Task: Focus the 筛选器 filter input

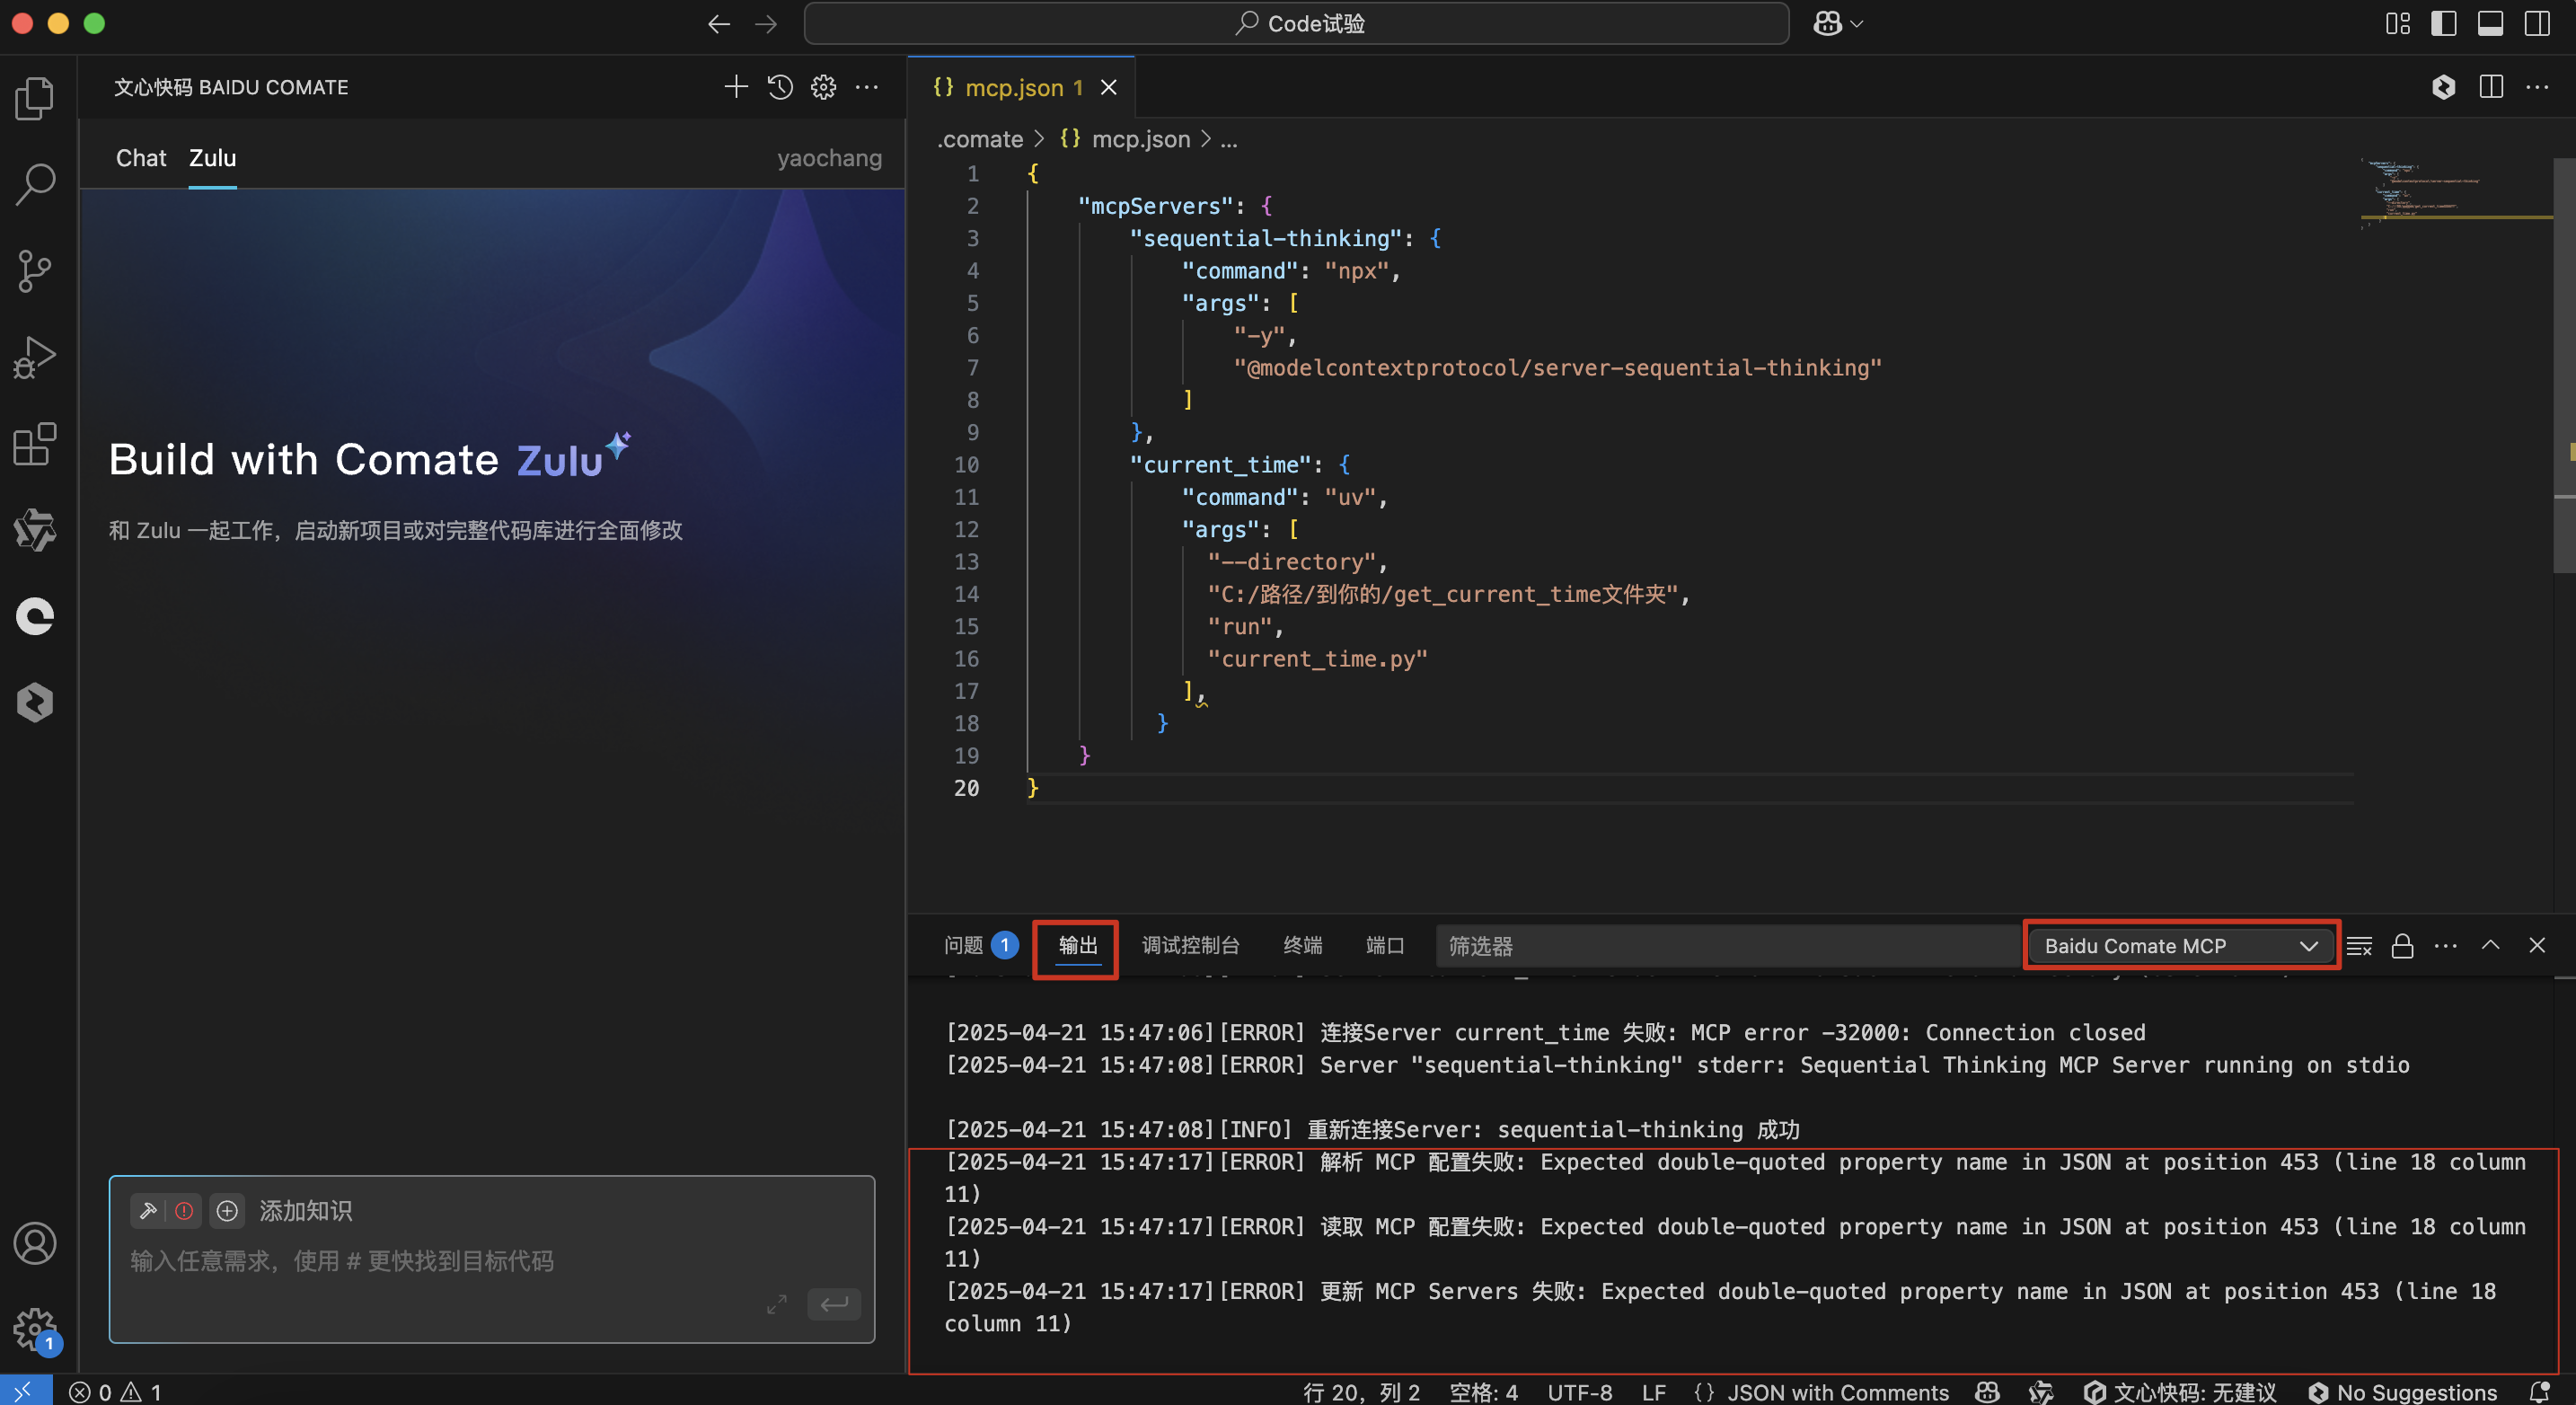Action: [1727, 946]
